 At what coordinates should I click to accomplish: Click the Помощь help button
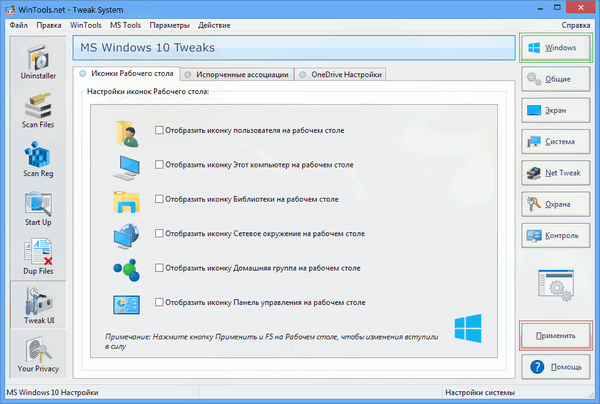[x=554, y=367]
